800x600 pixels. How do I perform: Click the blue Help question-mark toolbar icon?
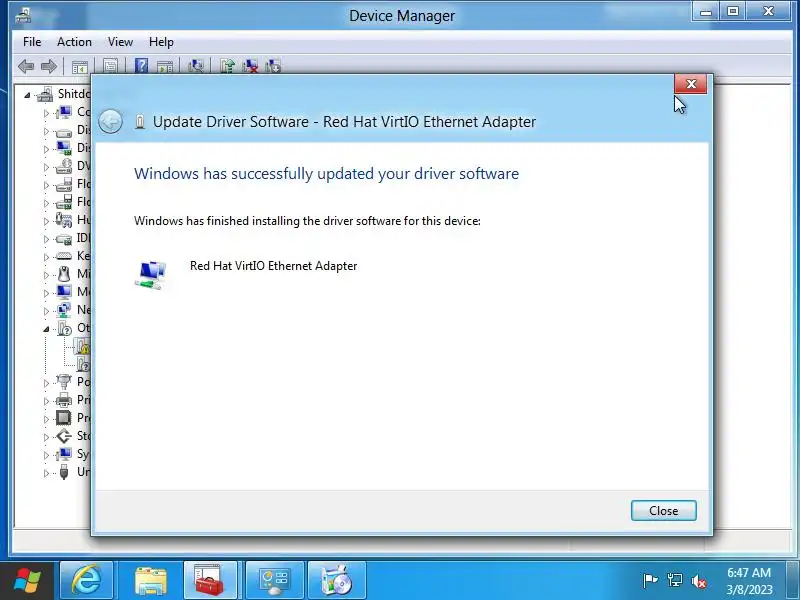(x=141, y=66)
